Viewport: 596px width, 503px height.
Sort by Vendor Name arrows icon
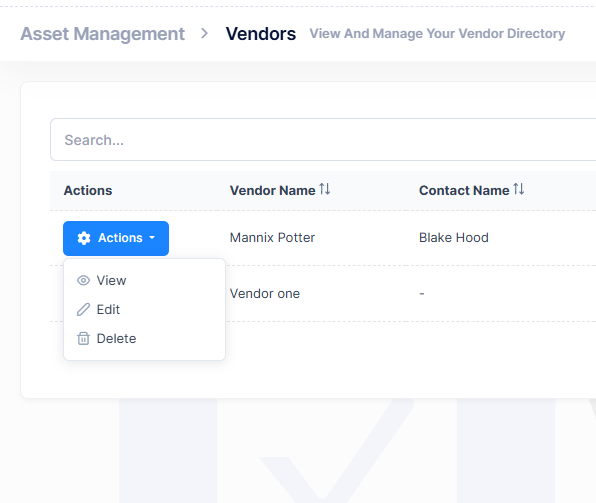click(x=325, y=189)
